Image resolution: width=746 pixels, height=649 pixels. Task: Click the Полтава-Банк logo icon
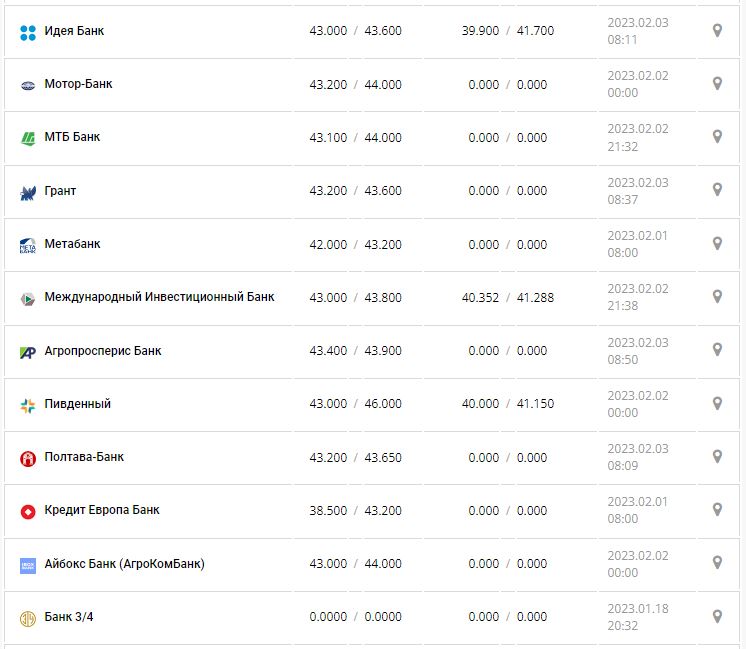[28, 458]
